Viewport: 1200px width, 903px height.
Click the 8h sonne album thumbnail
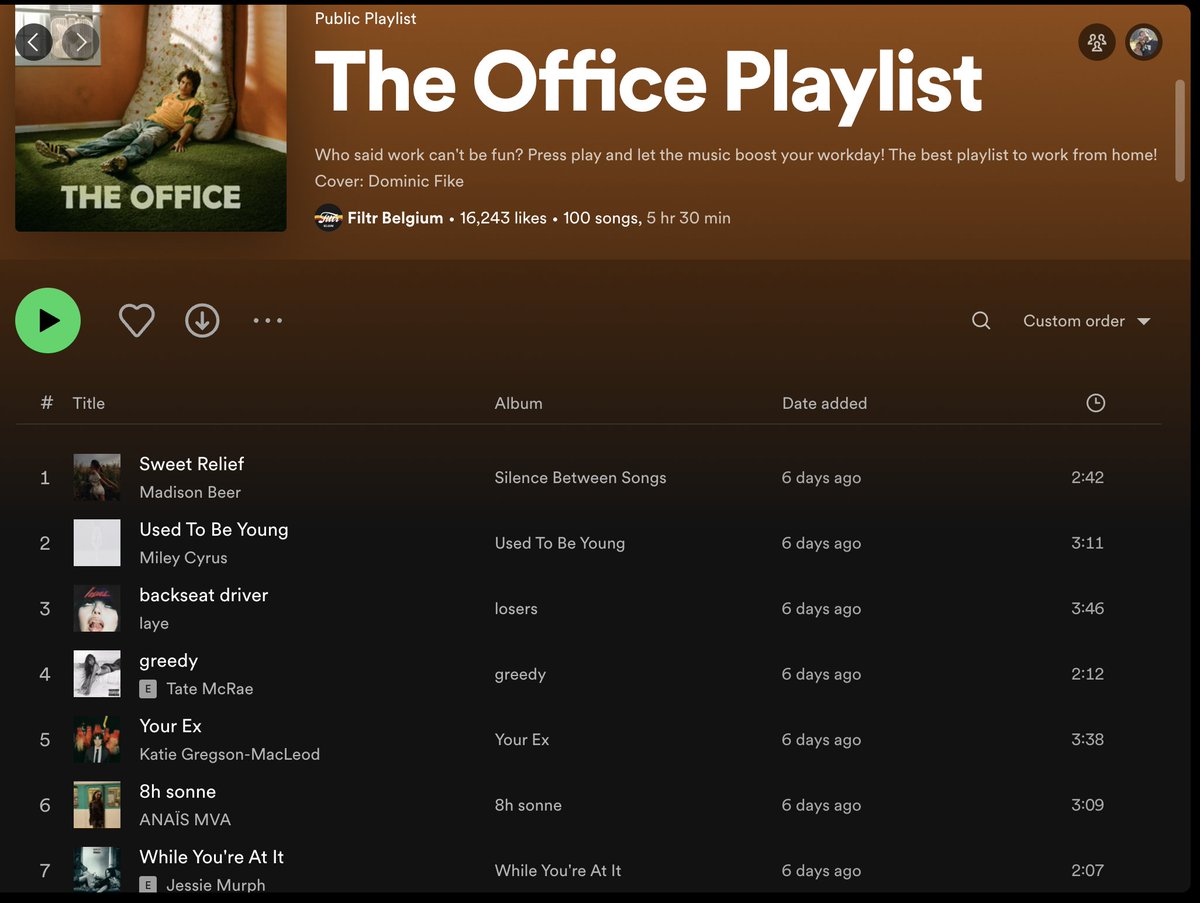click(x=97, y=805)
